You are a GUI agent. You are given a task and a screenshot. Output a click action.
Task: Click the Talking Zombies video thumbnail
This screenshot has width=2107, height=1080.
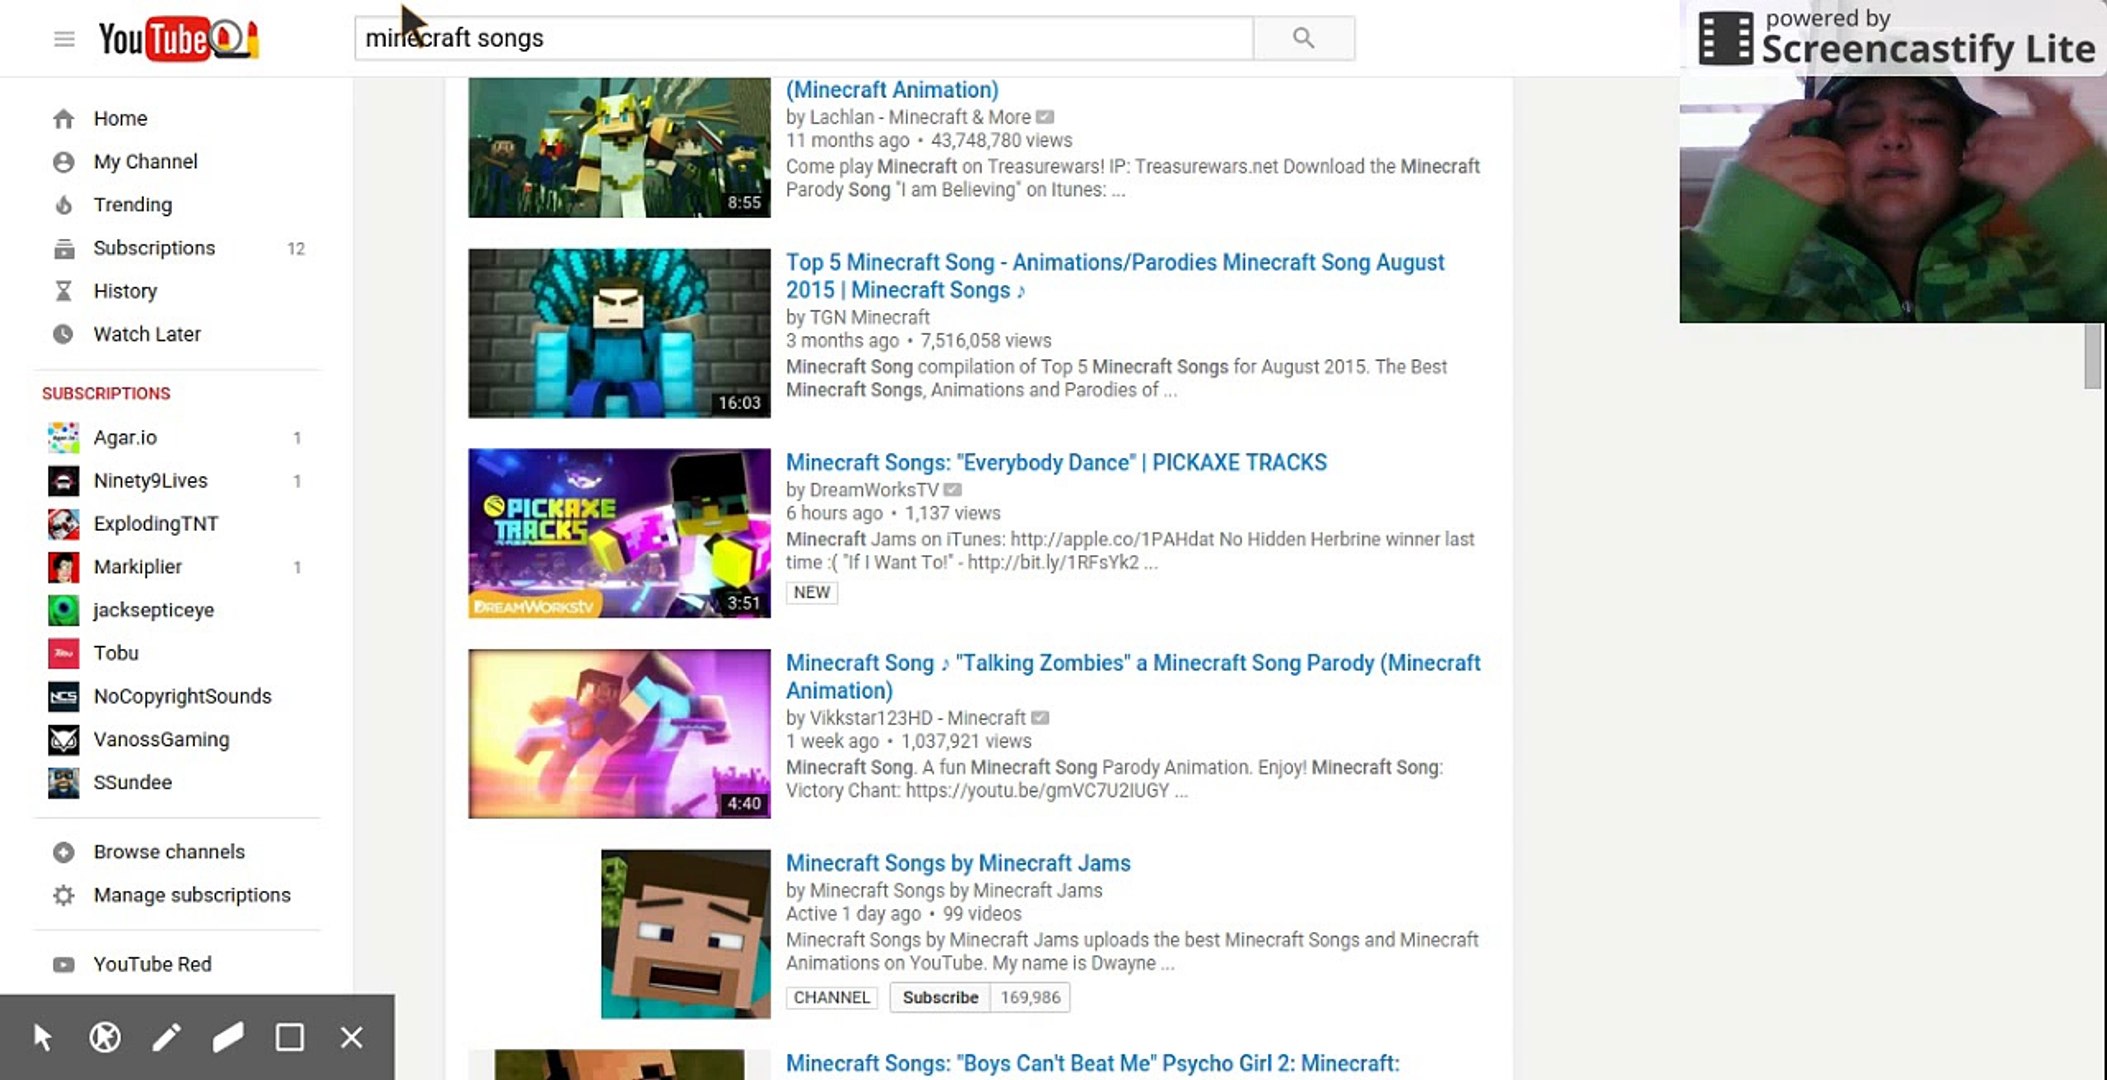[x=619, y=733]
